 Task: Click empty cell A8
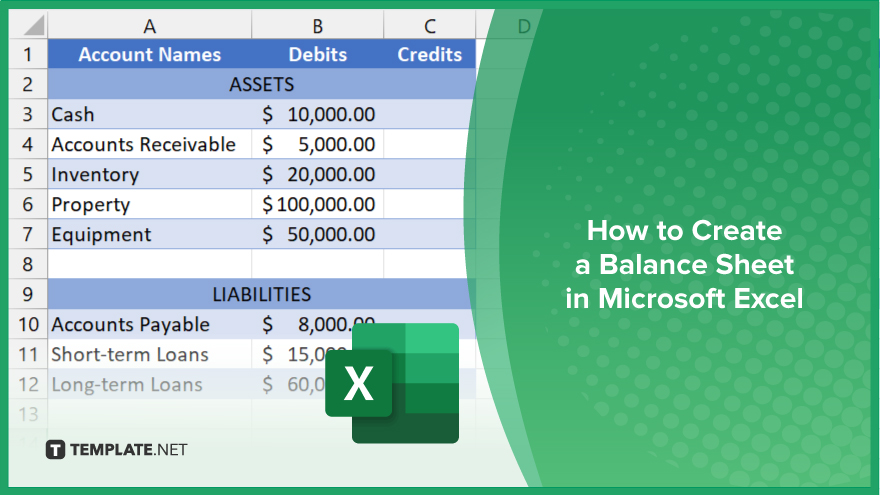149,264
